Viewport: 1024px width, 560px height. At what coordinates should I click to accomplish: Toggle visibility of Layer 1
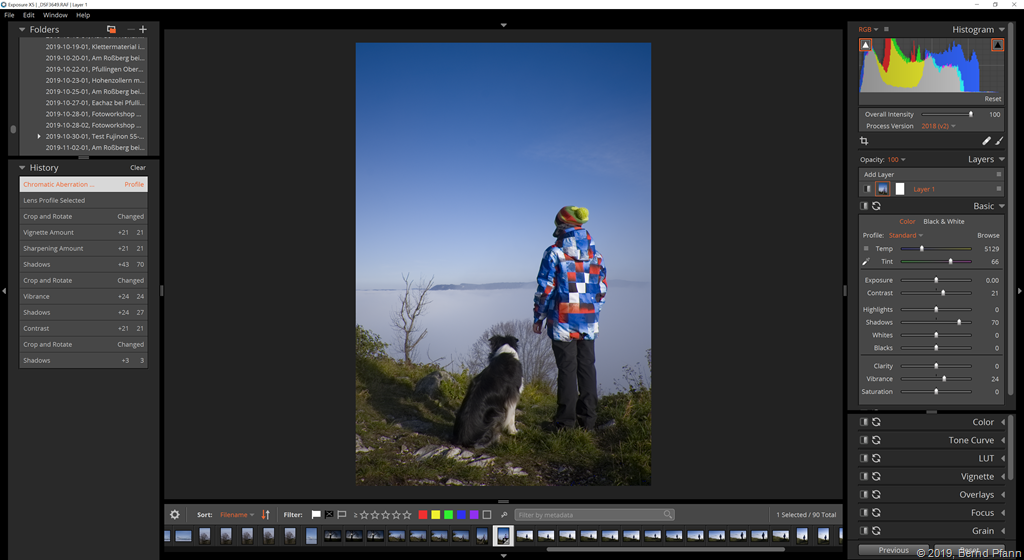[x=867, y=189]
